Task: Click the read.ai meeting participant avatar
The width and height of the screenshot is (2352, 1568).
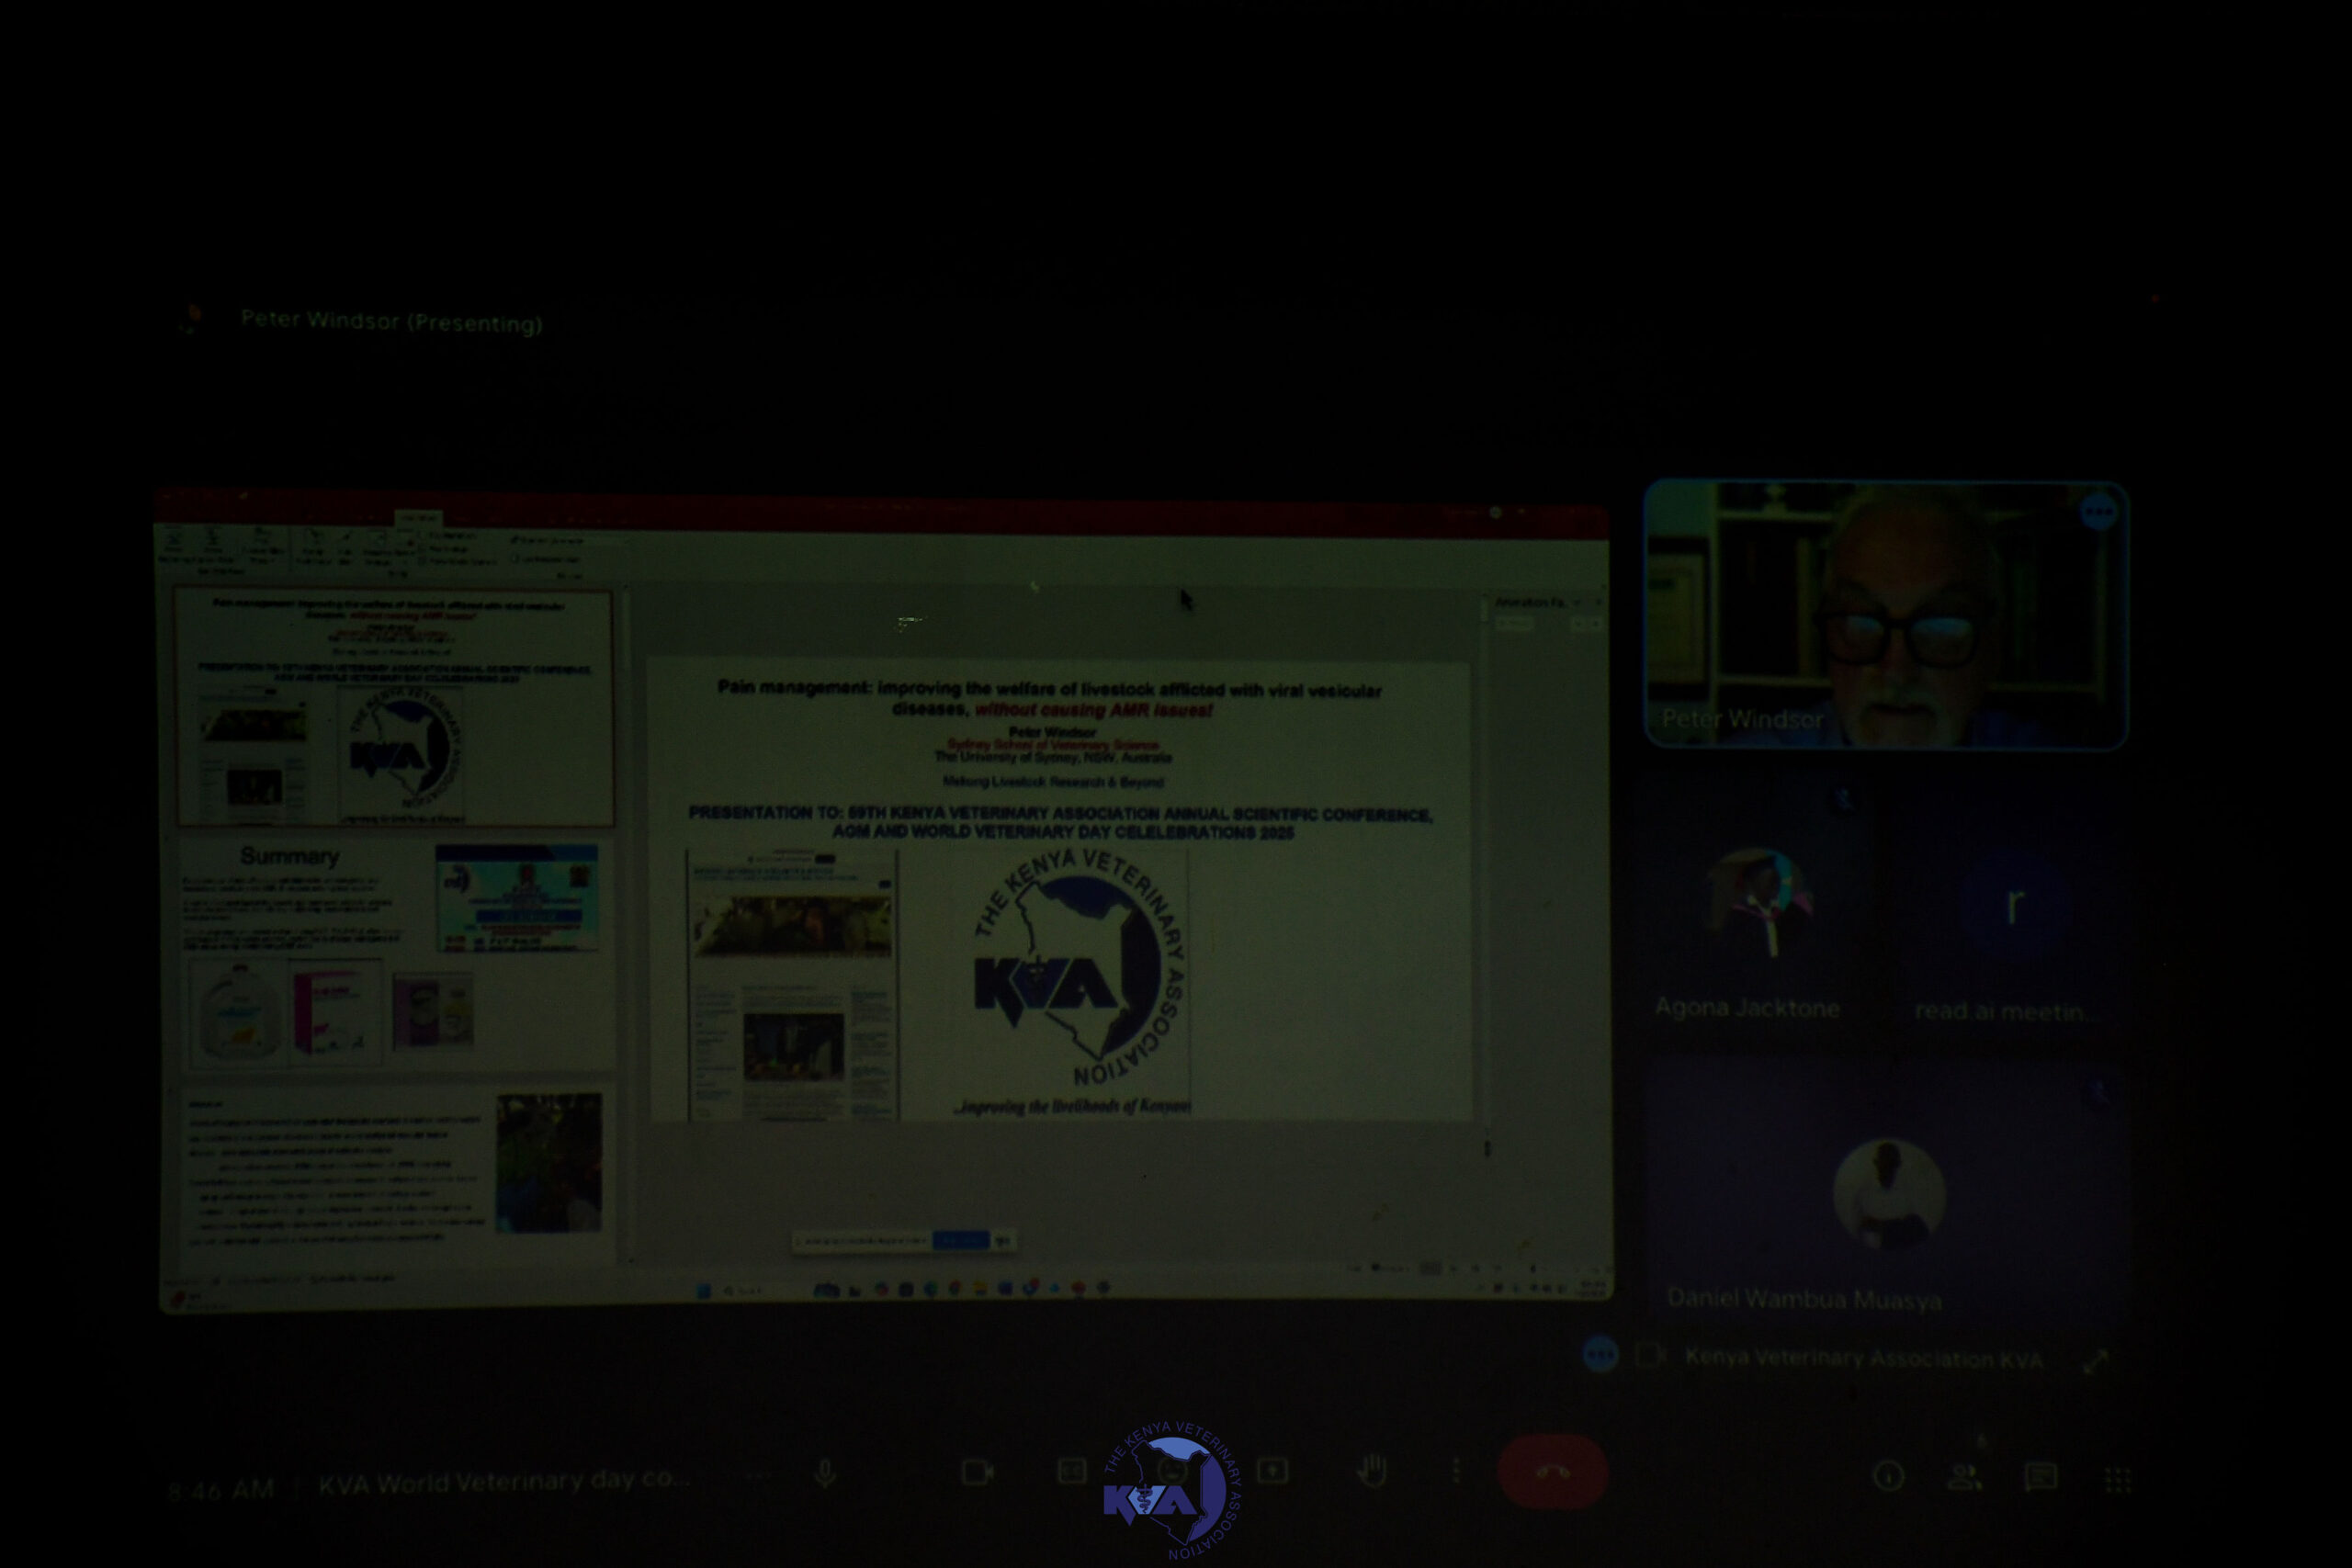Action: pyautogui.click(x=2014, y=907)
